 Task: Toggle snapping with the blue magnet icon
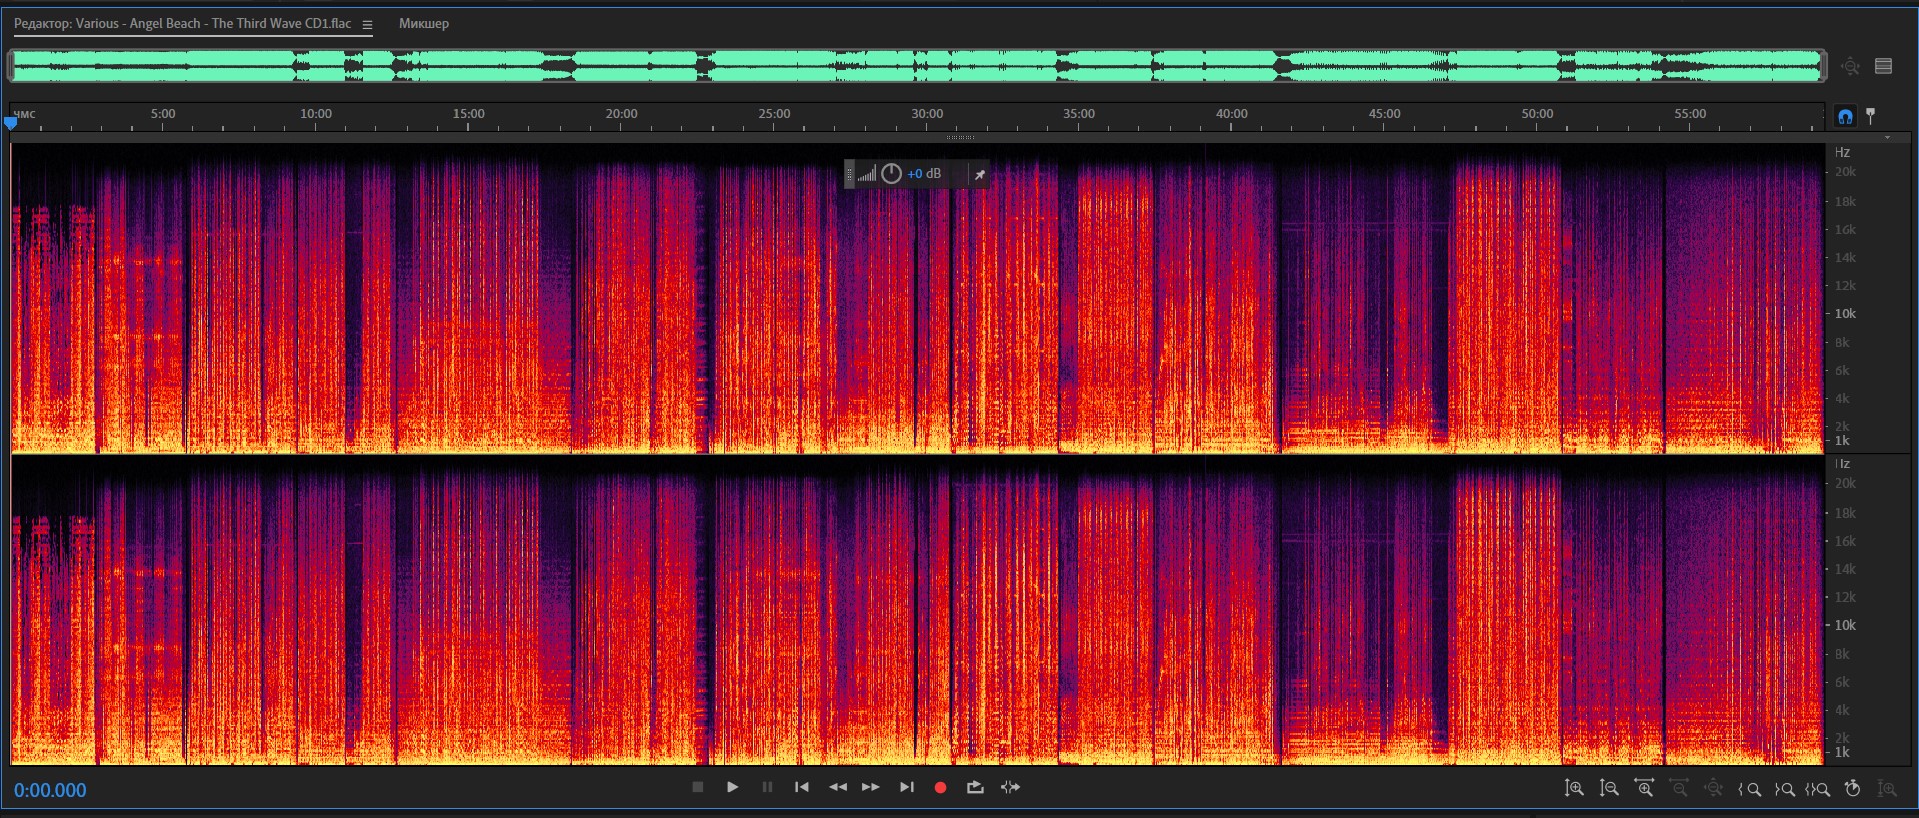[x=1845, y=117]
